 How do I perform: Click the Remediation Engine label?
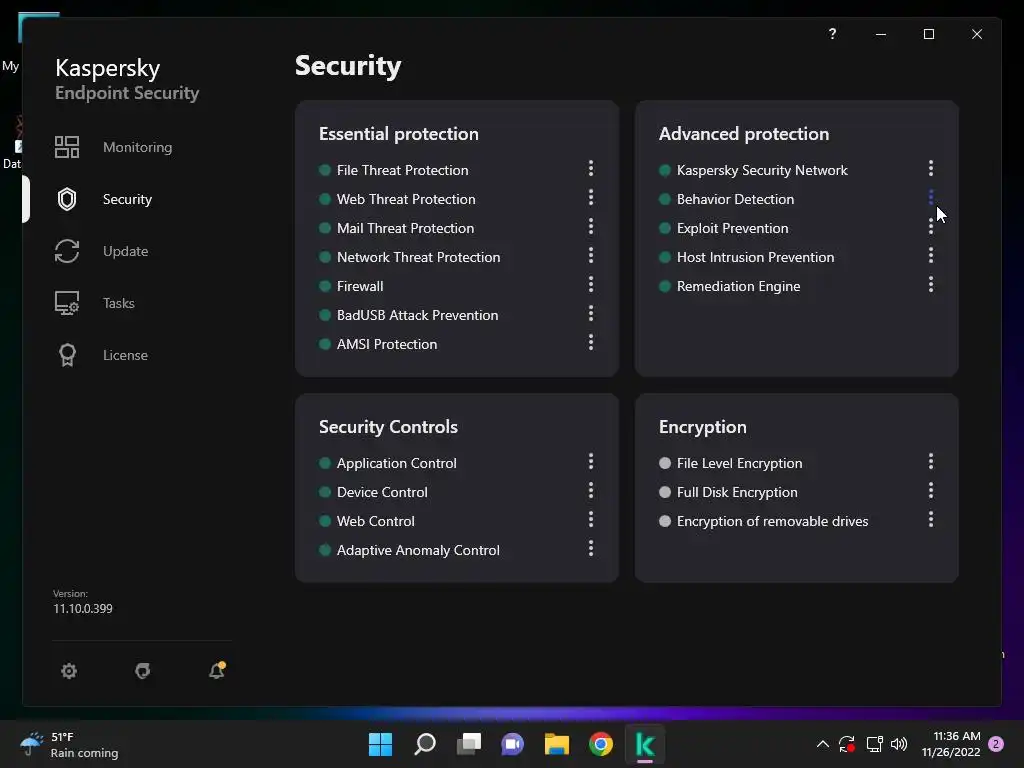[x=739, y=286]
